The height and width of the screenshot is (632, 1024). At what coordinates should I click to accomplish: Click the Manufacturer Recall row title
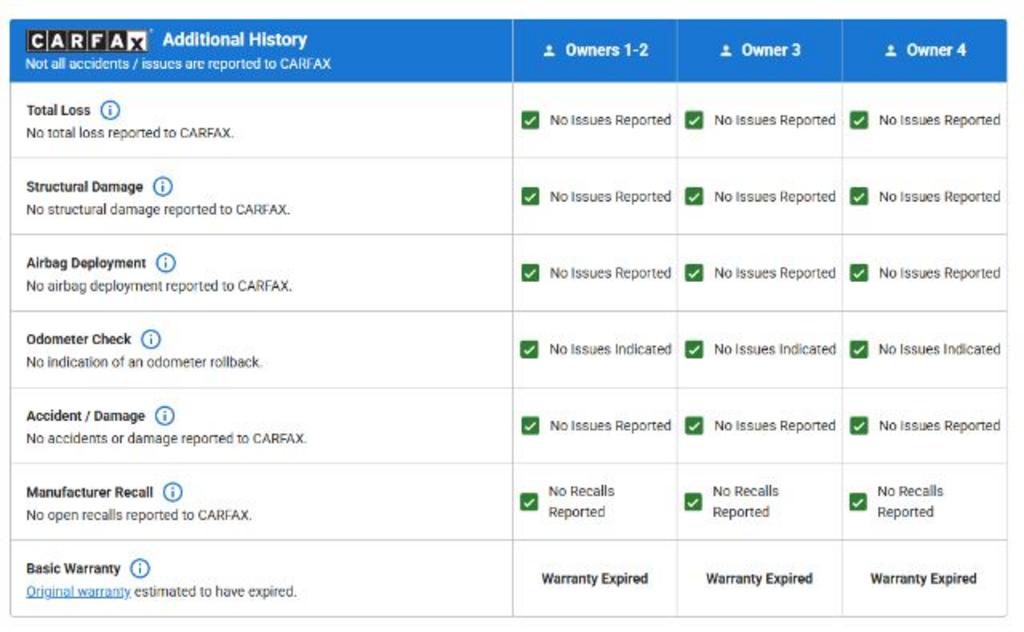point(89,492)
